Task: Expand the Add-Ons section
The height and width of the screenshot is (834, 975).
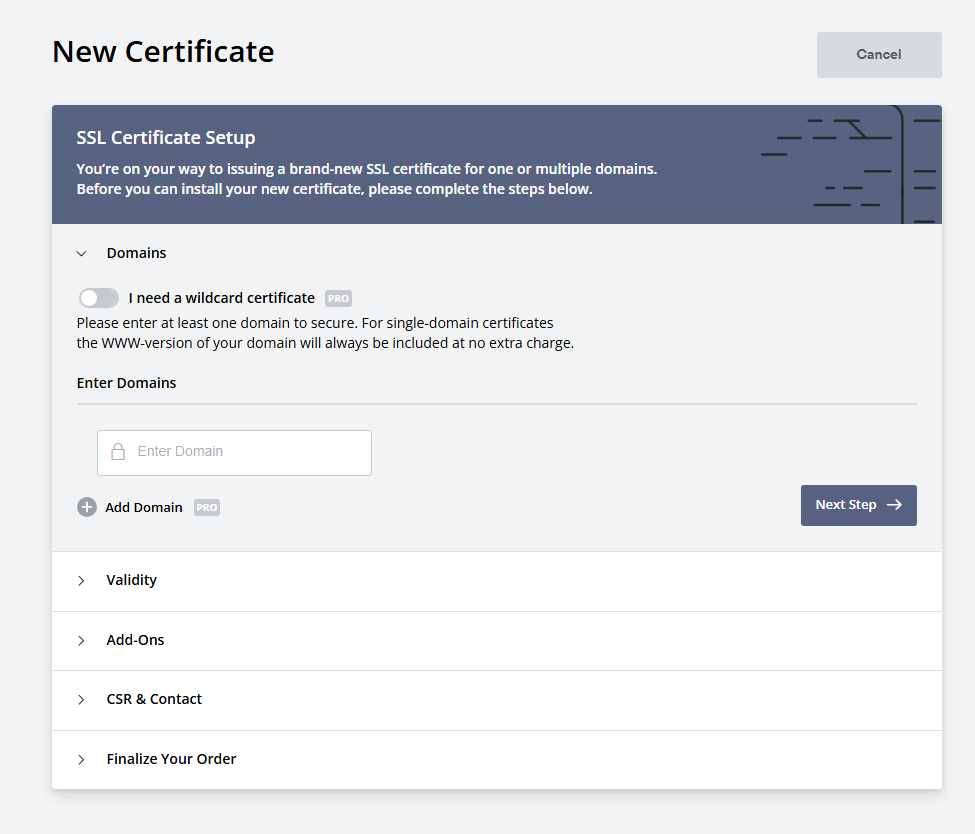Action: coord(81,640)
